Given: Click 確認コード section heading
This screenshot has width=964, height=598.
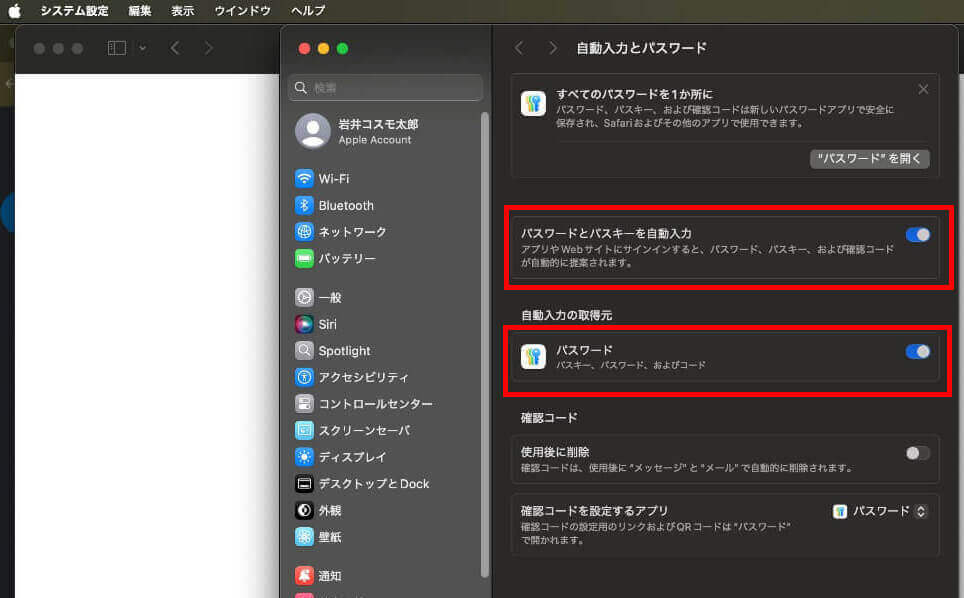Looking at the screenshot, I should tap(549, 418).
